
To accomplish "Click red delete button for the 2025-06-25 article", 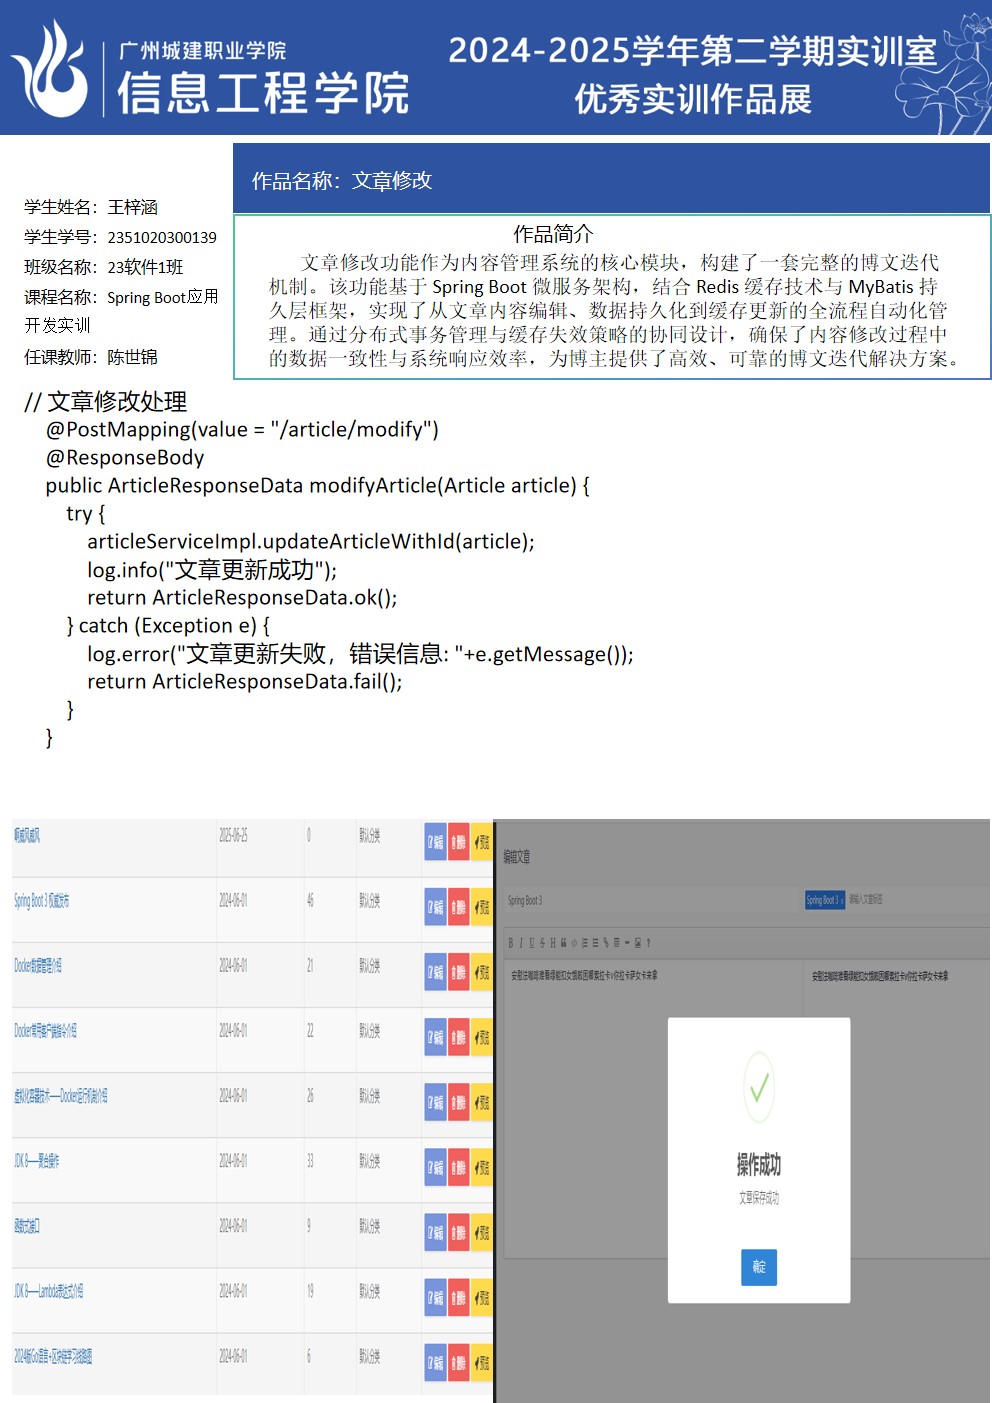I will tap(458, 842).
